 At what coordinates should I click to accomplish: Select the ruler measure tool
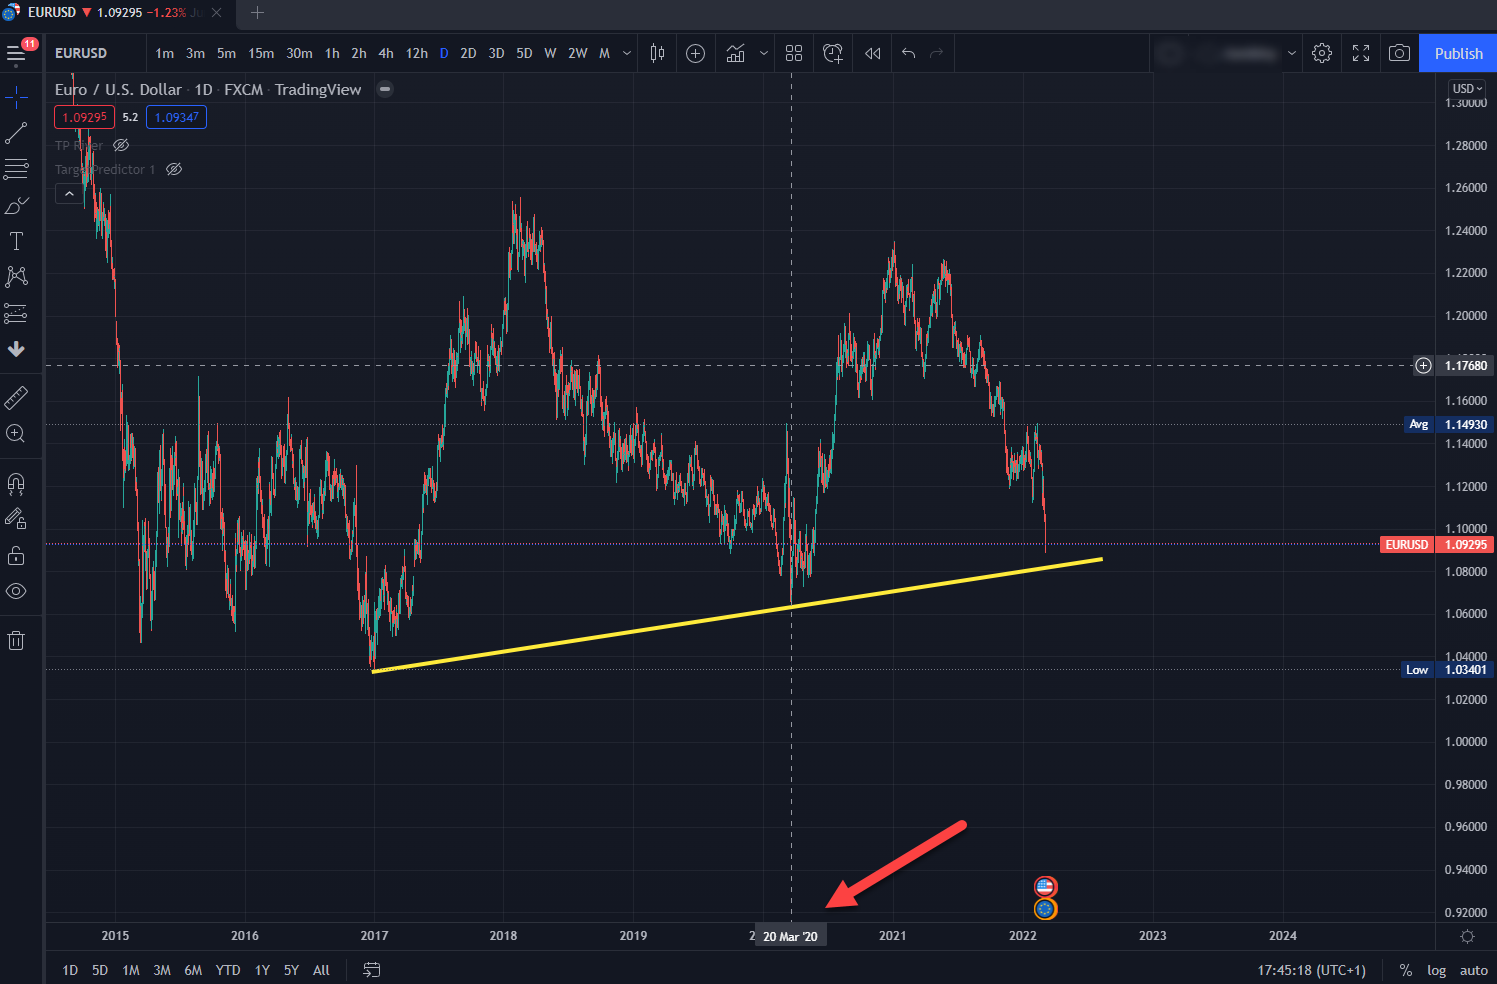click(16, 398)
